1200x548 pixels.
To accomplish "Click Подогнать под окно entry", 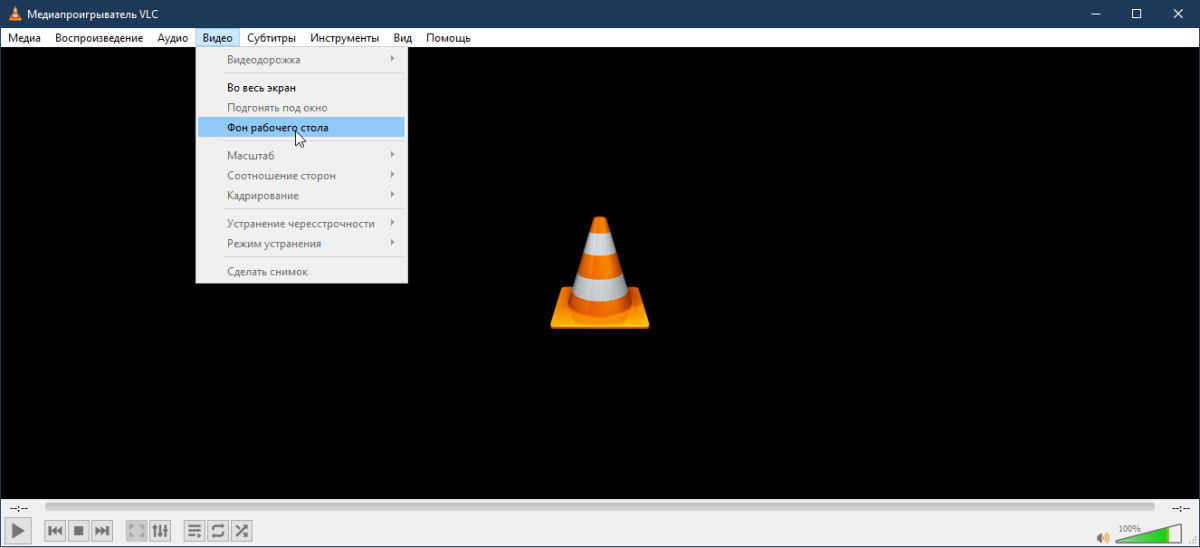I will coord(302,107).
